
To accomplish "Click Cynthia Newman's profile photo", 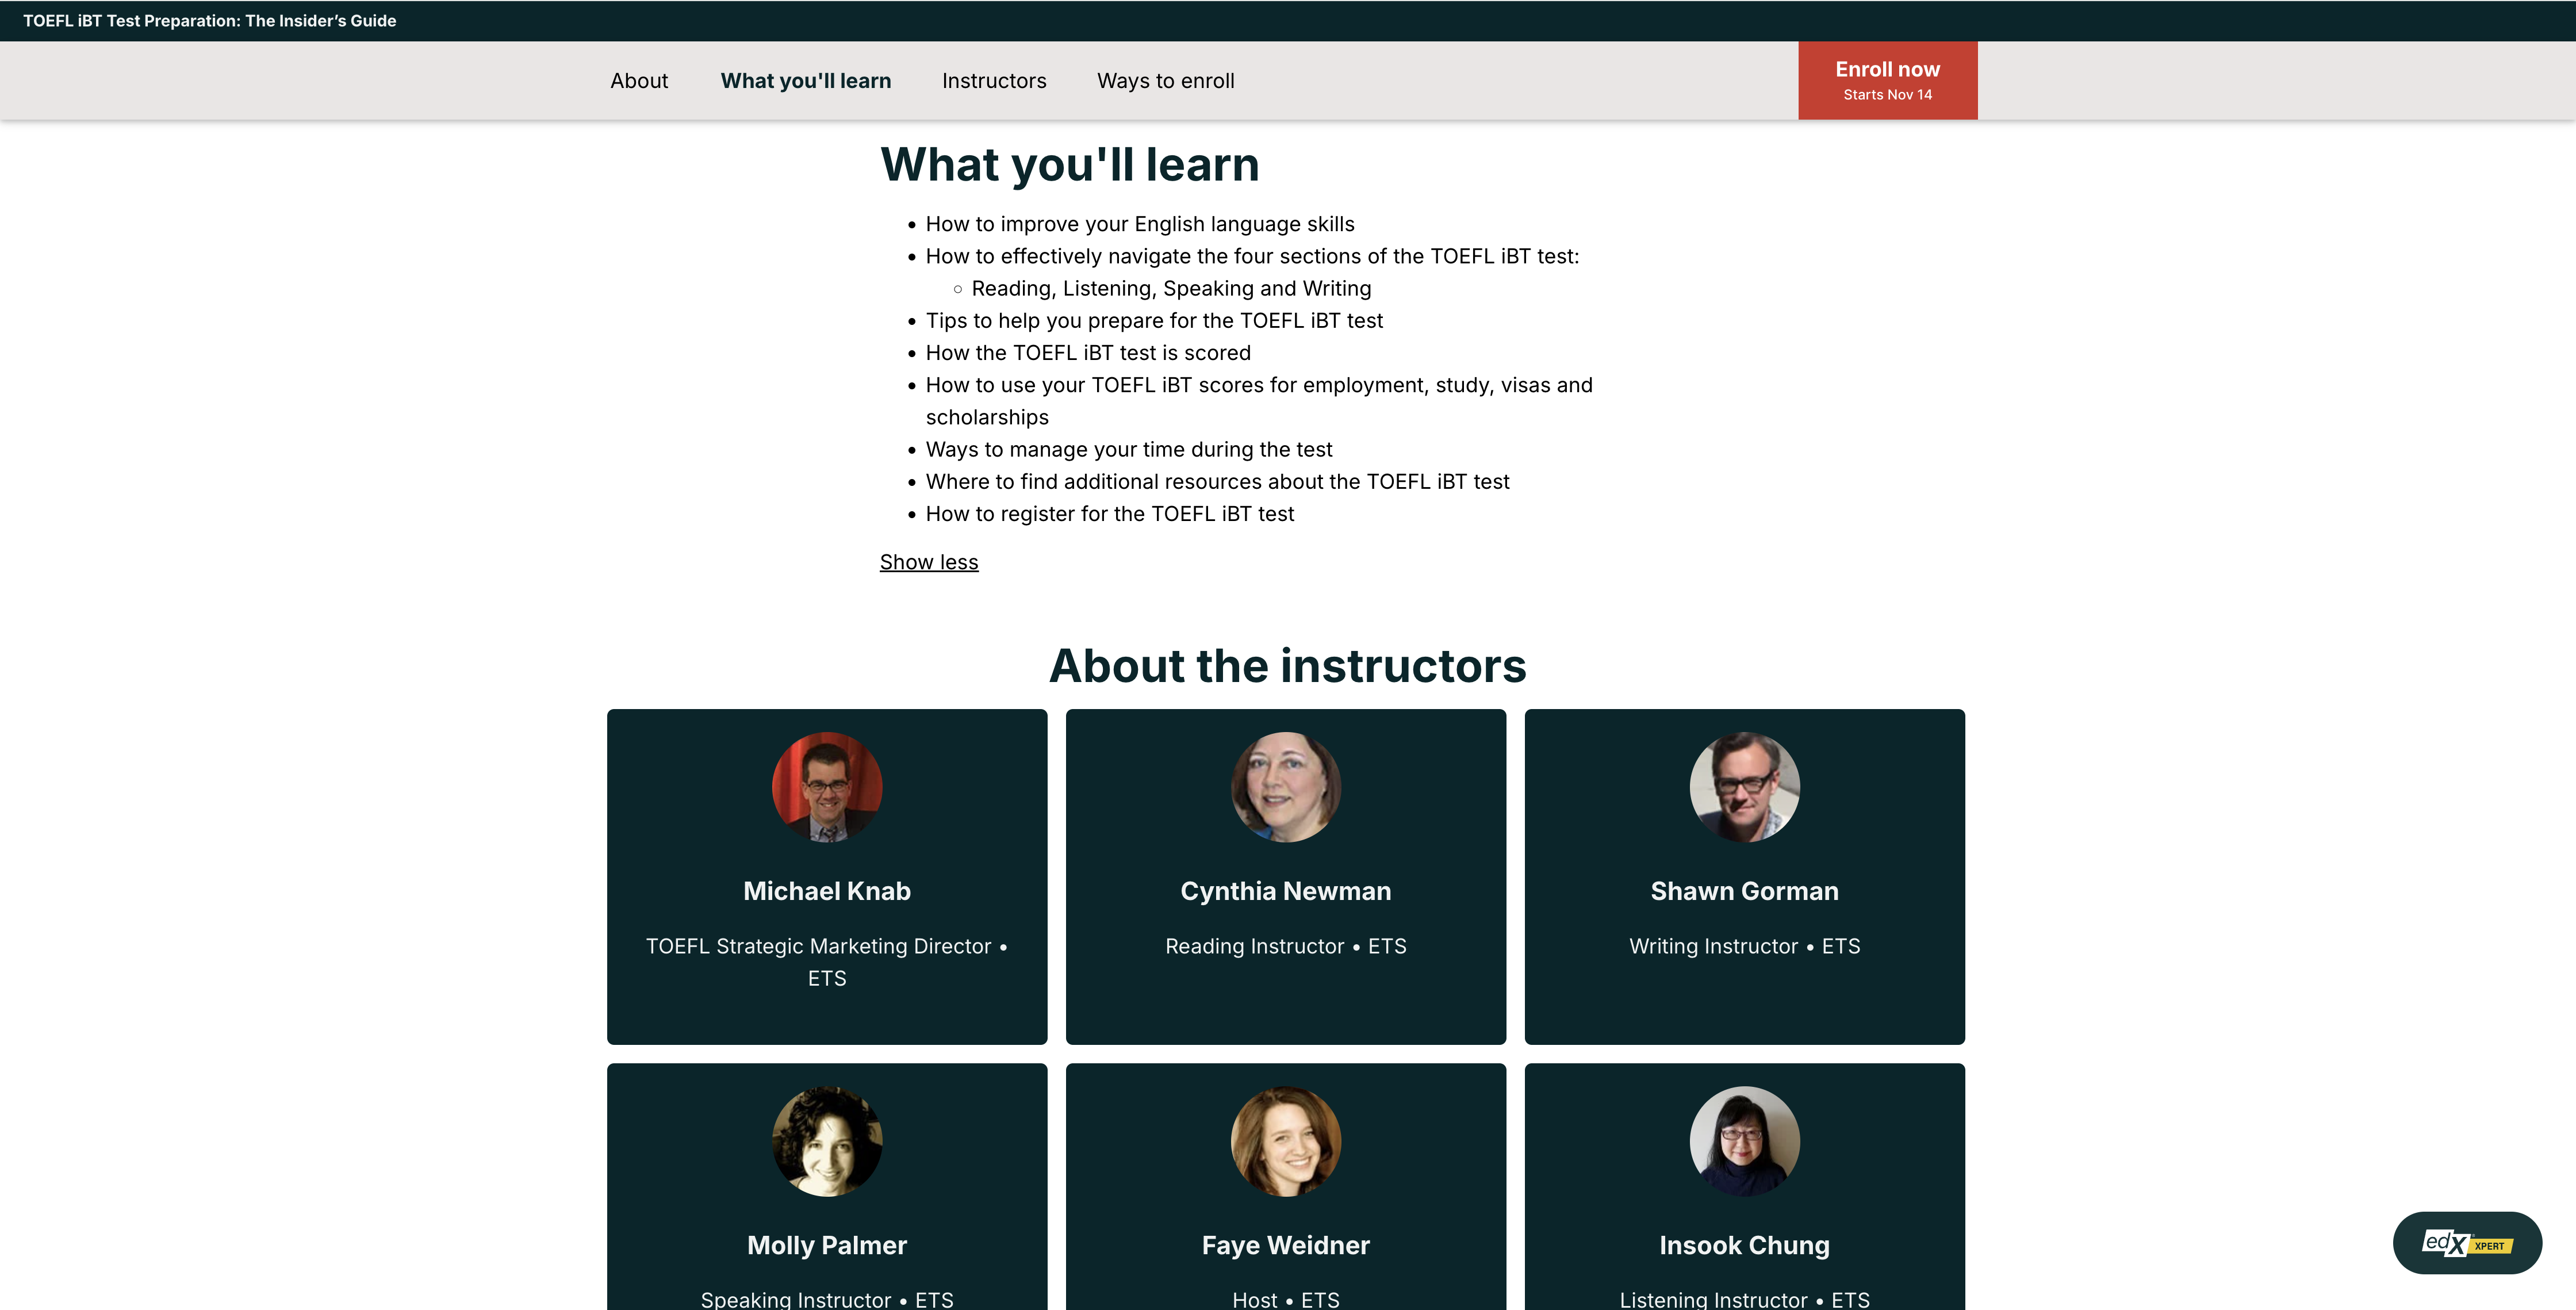I will pyautogui.click(x=1285, y=787).
